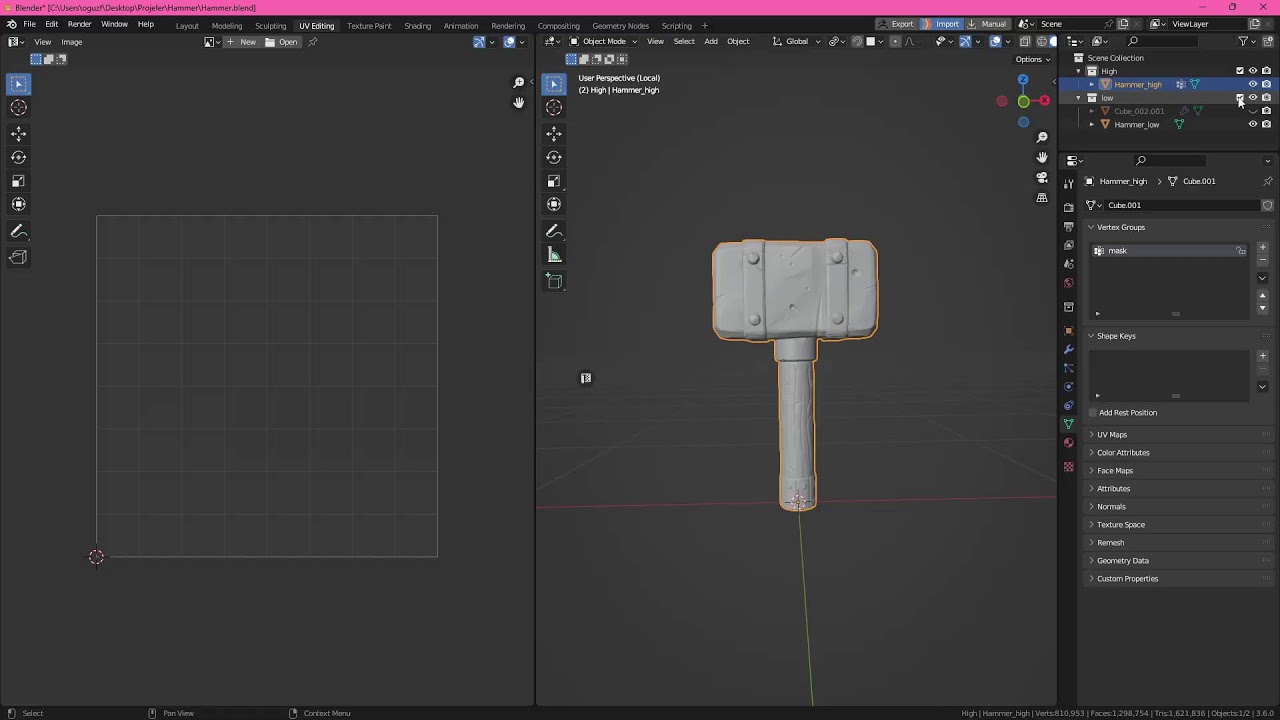This screenshot has height=720, width=1280.
Task: Select the Measure tool in 3D viewport
Action: pyautogui.click(x=554, y=255)
